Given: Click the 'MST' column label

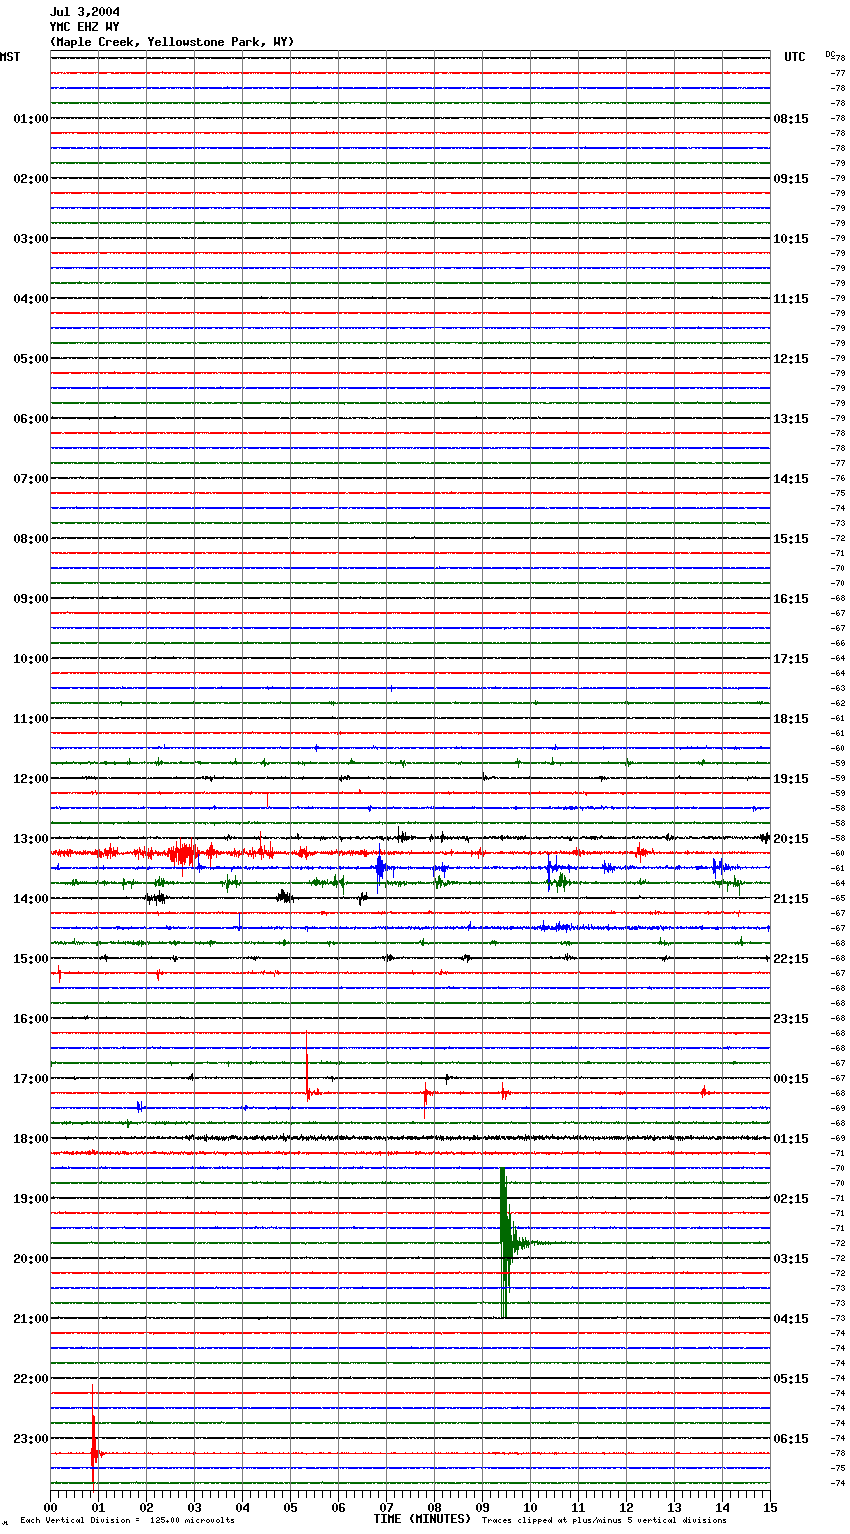Looking at the screenshot, I should 10,57.
